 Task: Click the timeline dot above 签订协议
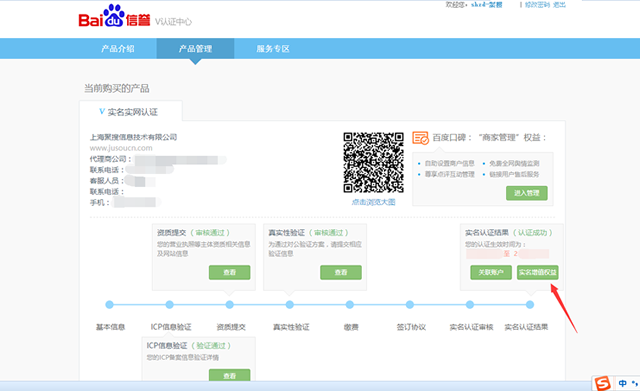point(410,304)
